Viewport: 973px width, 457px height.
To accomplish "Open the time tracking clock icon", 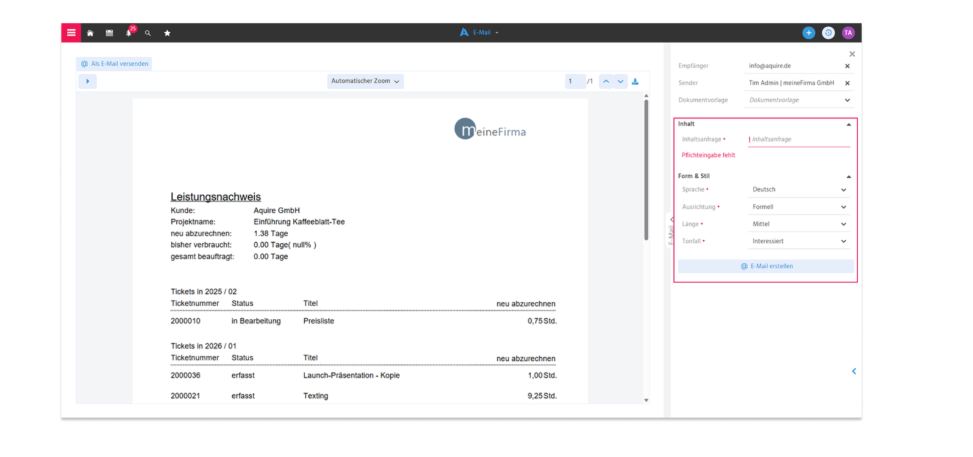I will (x=828, y=33).
